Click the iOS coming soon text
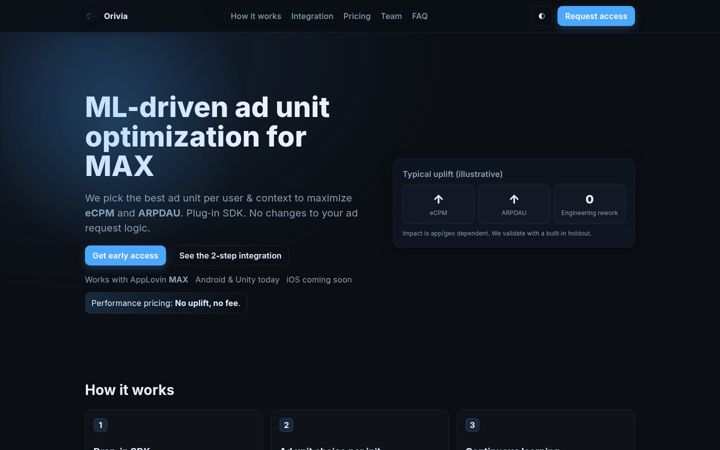 click(x=319, y=280)
